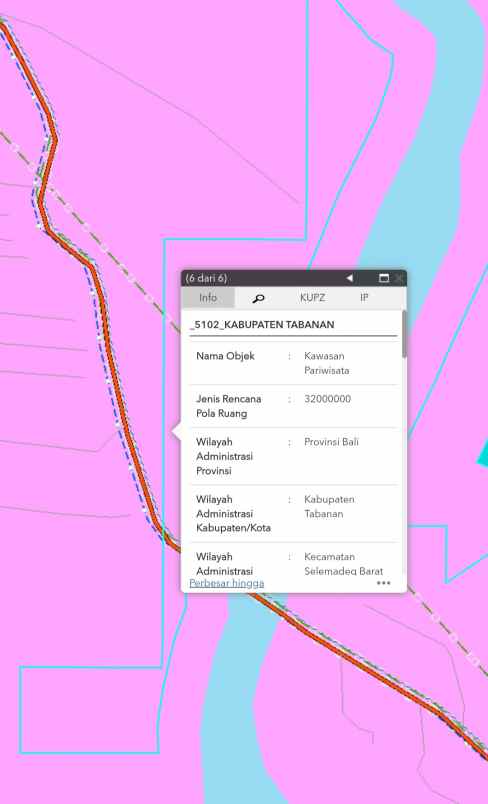Select the Kecamatan Selemadeg Barat value
This screenshot has height=804, width=488.
(343, 564)
